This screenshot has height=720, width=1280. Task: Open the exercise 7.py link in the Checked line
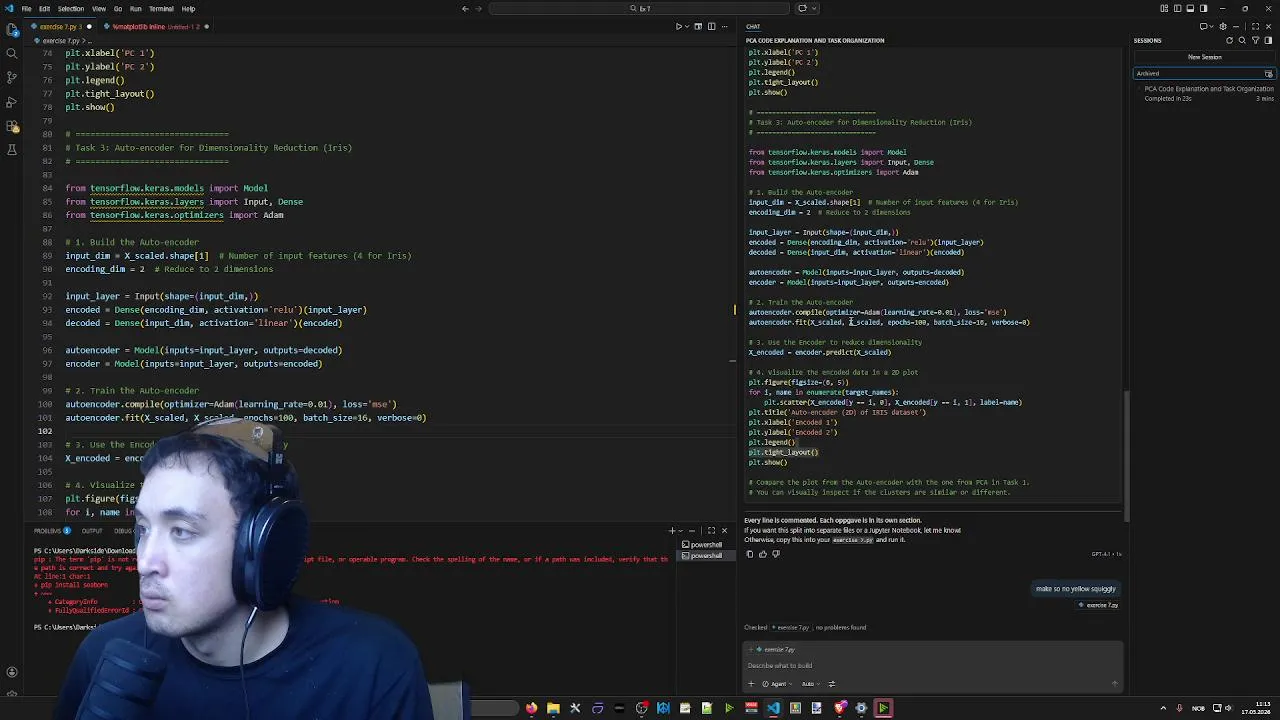[x=792, y=627]
